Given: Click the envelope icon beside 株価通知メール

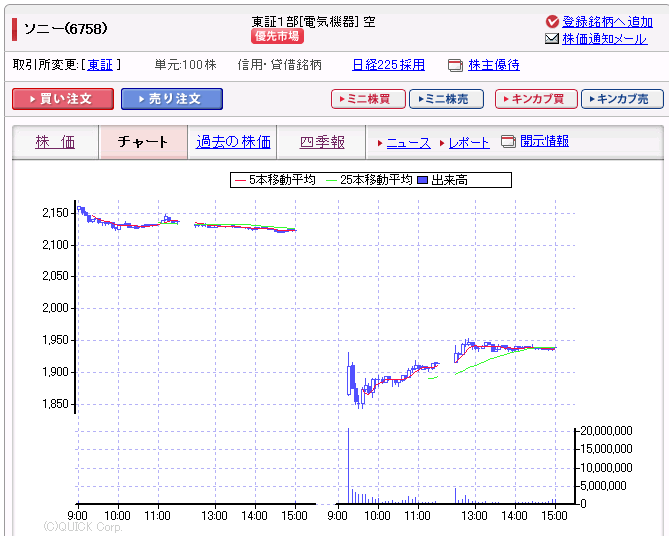Looking at the screenshot, I should tap(552, 39).
